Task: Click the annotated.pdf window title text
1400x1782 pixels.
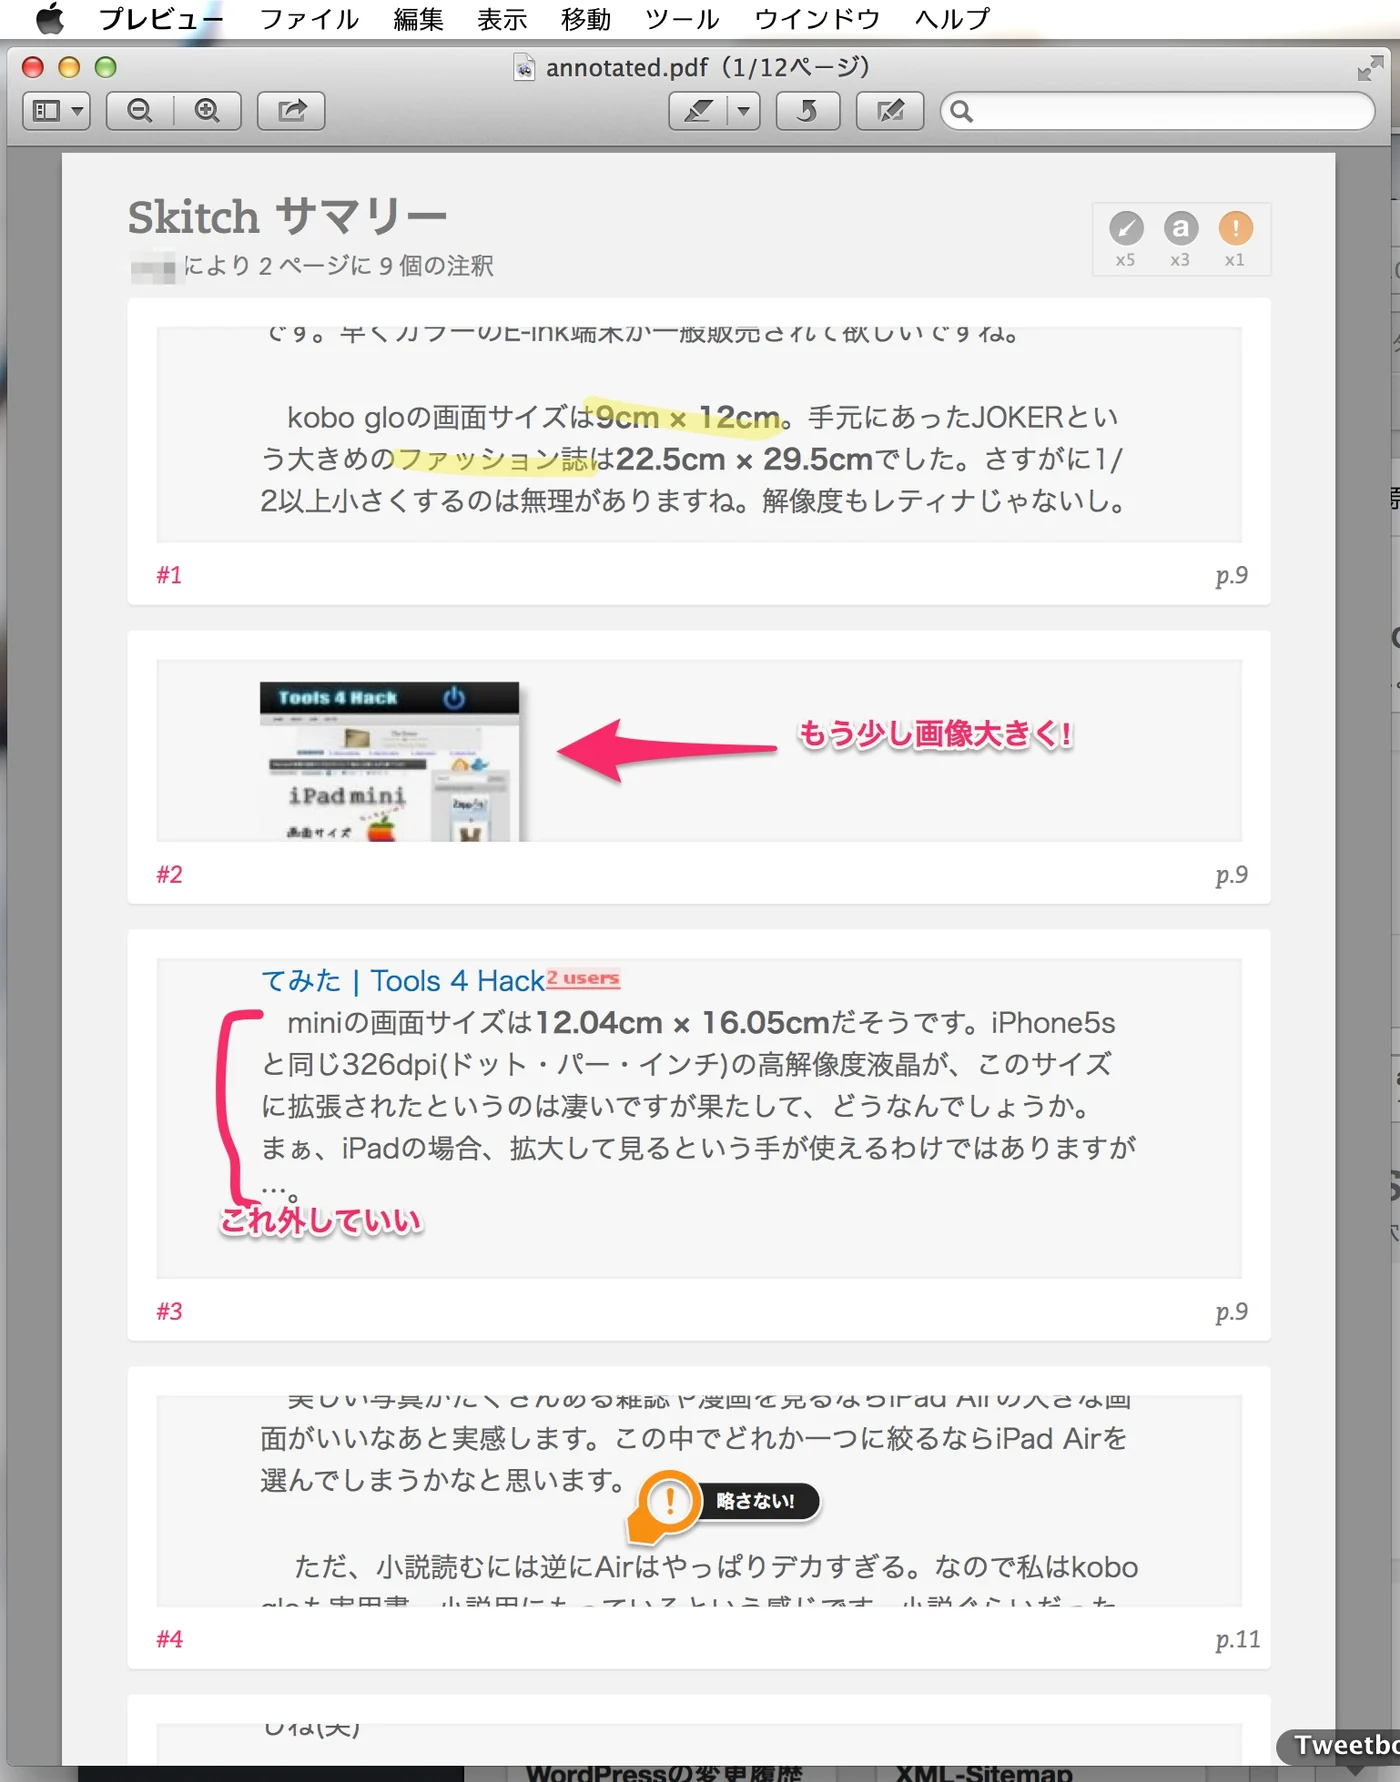Action: tap(707, 67)
